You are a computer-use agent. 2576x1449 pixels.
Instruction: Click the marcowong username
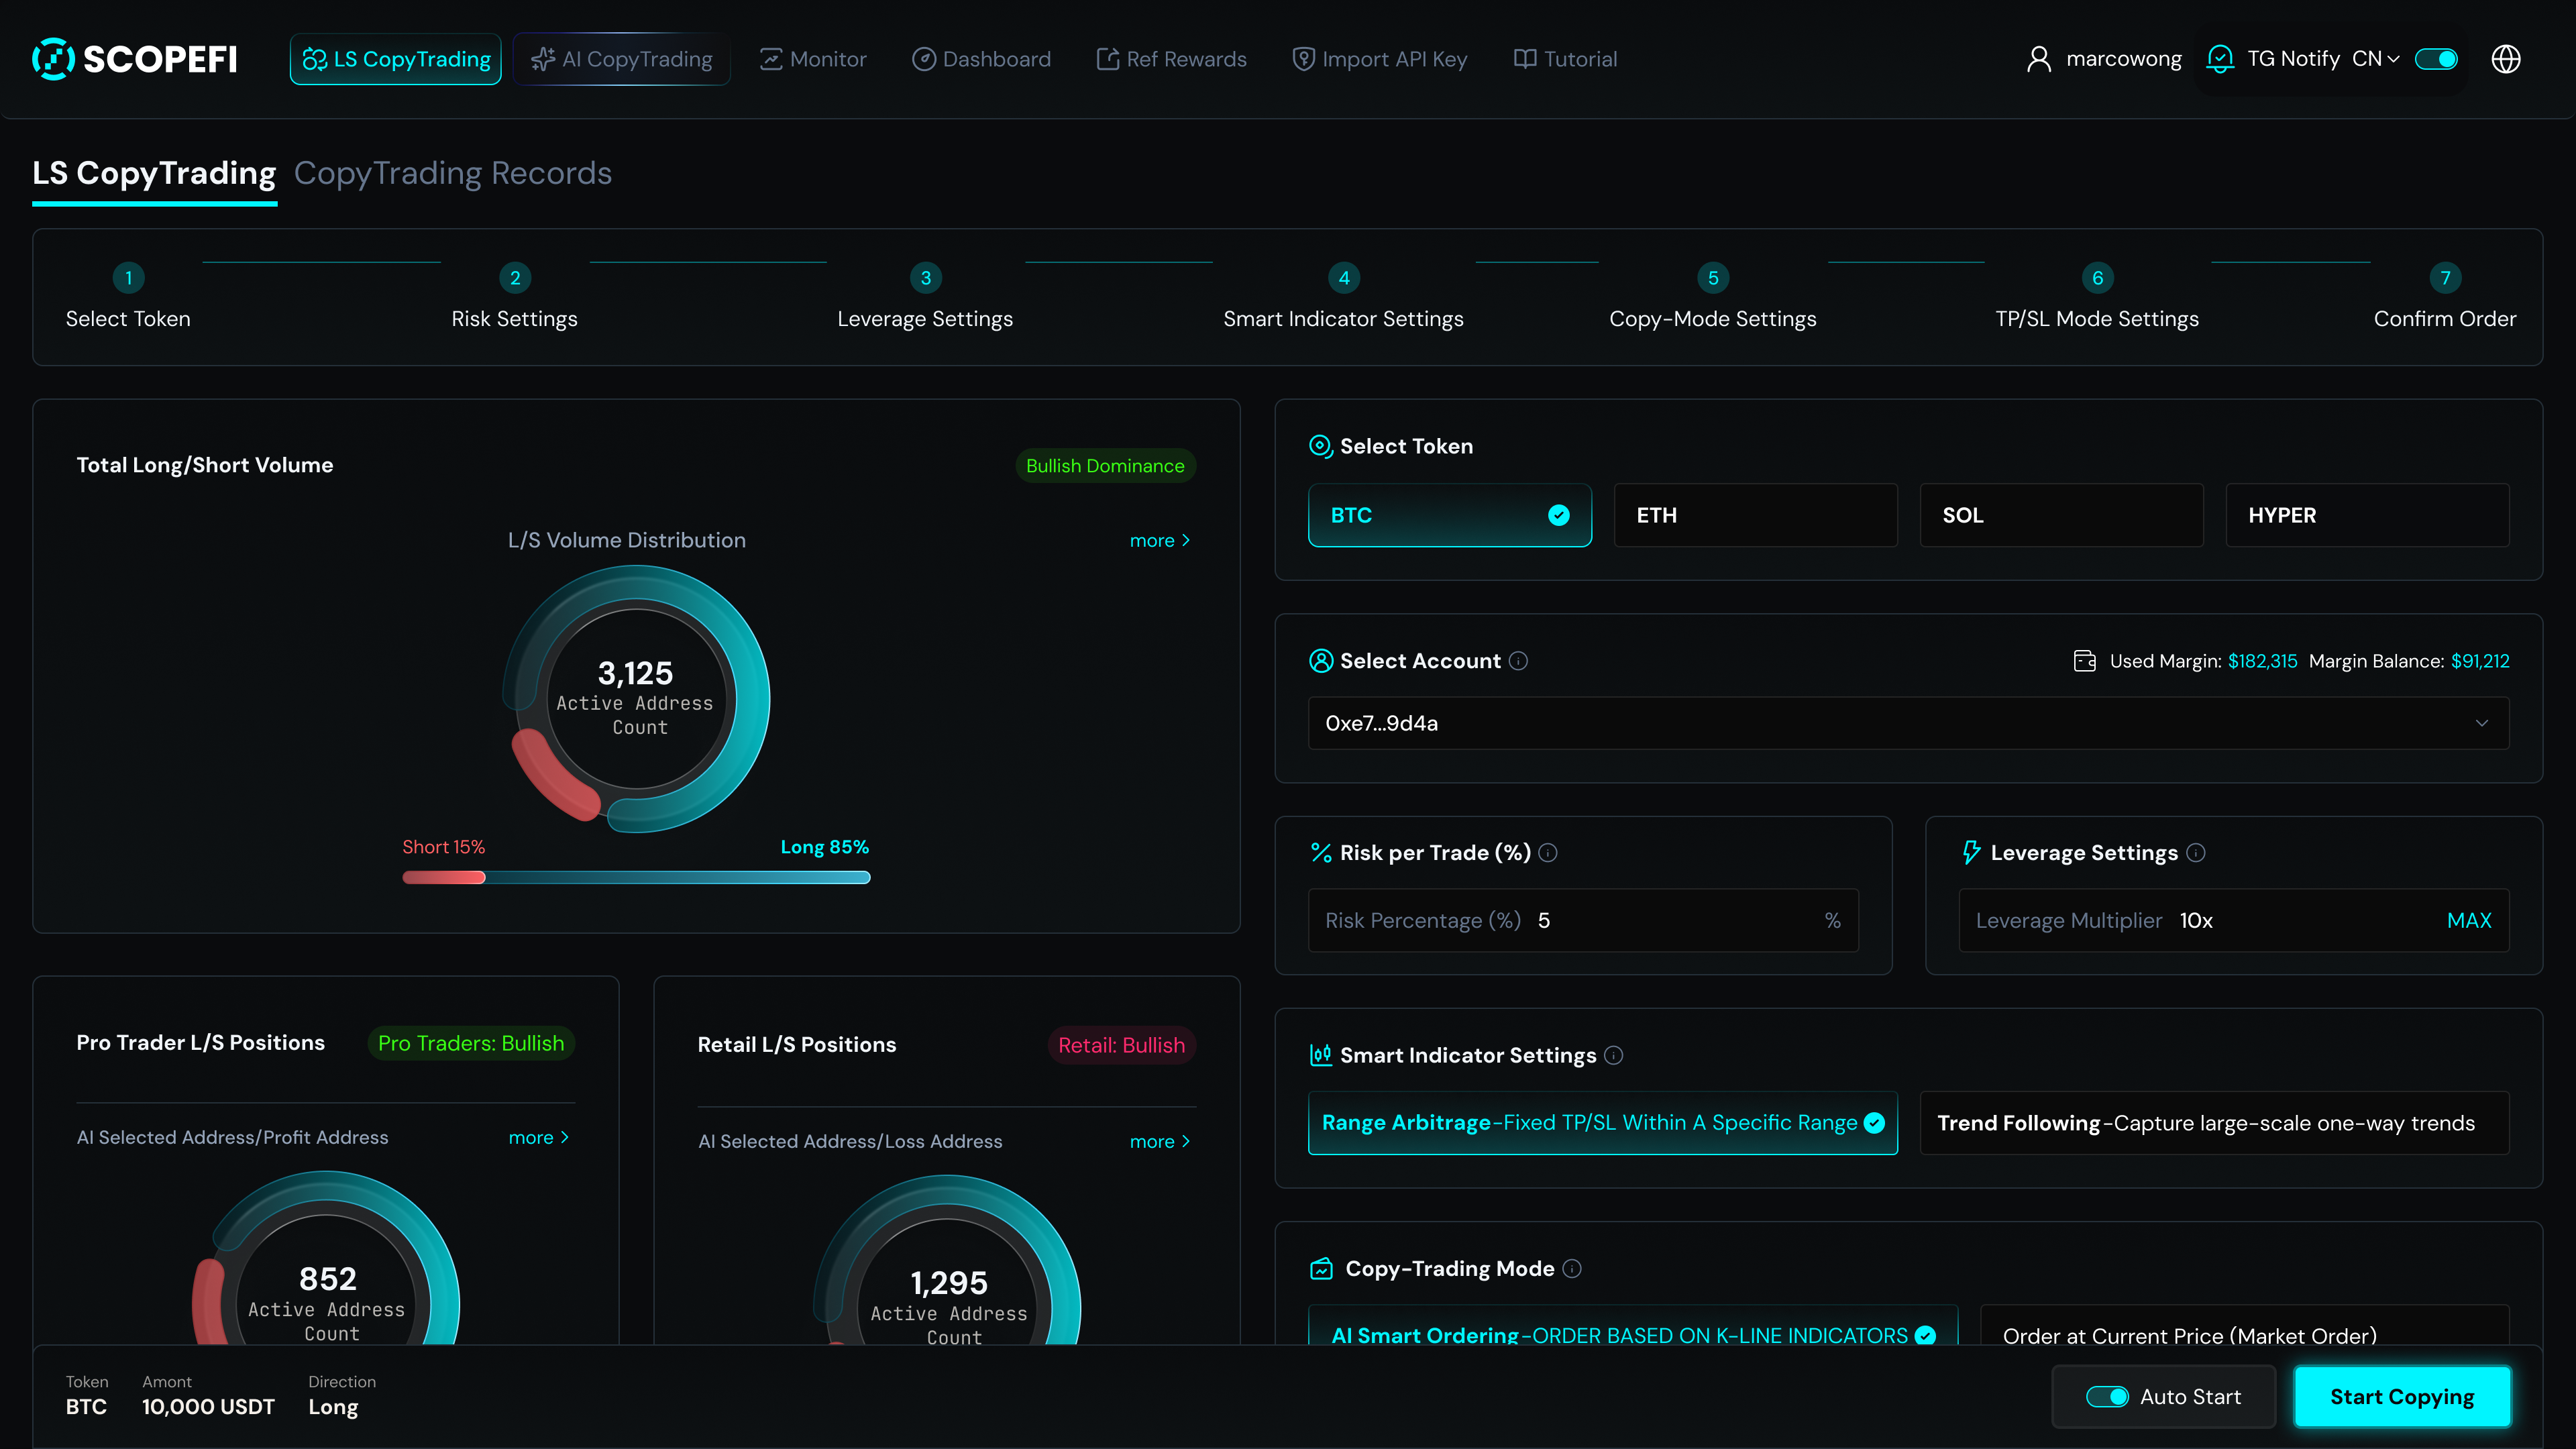click(2124, 59)
